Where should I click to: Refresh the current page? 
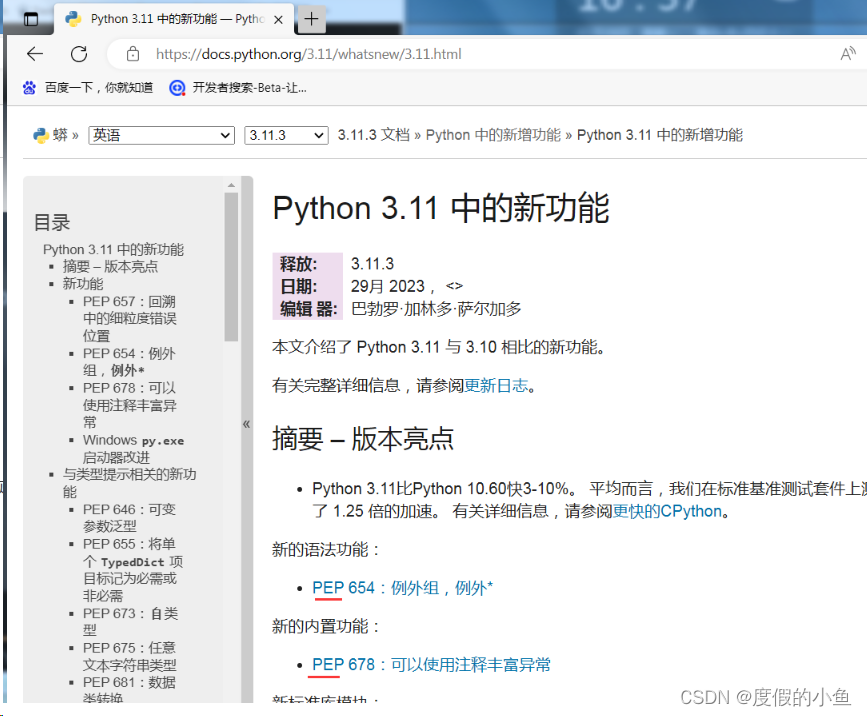pyautogui.click(x=79, y=54)
